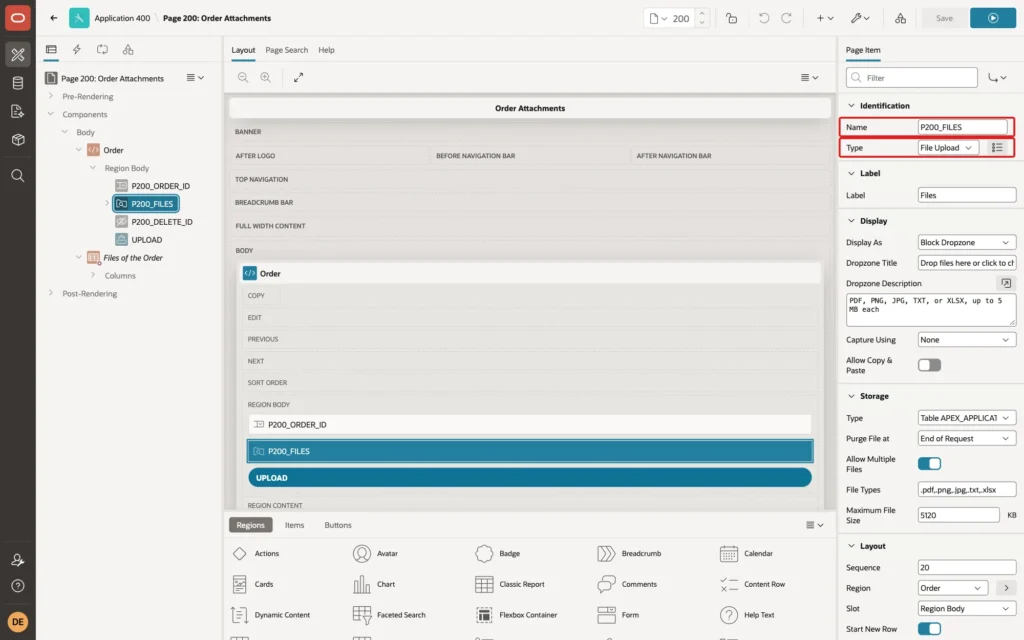The width and height of the screenshot is (1024, 640).
Task: Go back with the left arrow icon
Action: [x=54, y=18]
